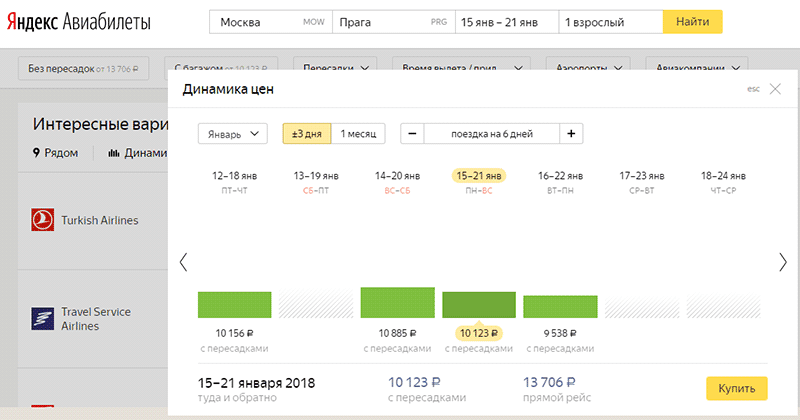Edit the Москва departure field
The width and height of the screenshot is (800, 420).
tap(270, 22)
